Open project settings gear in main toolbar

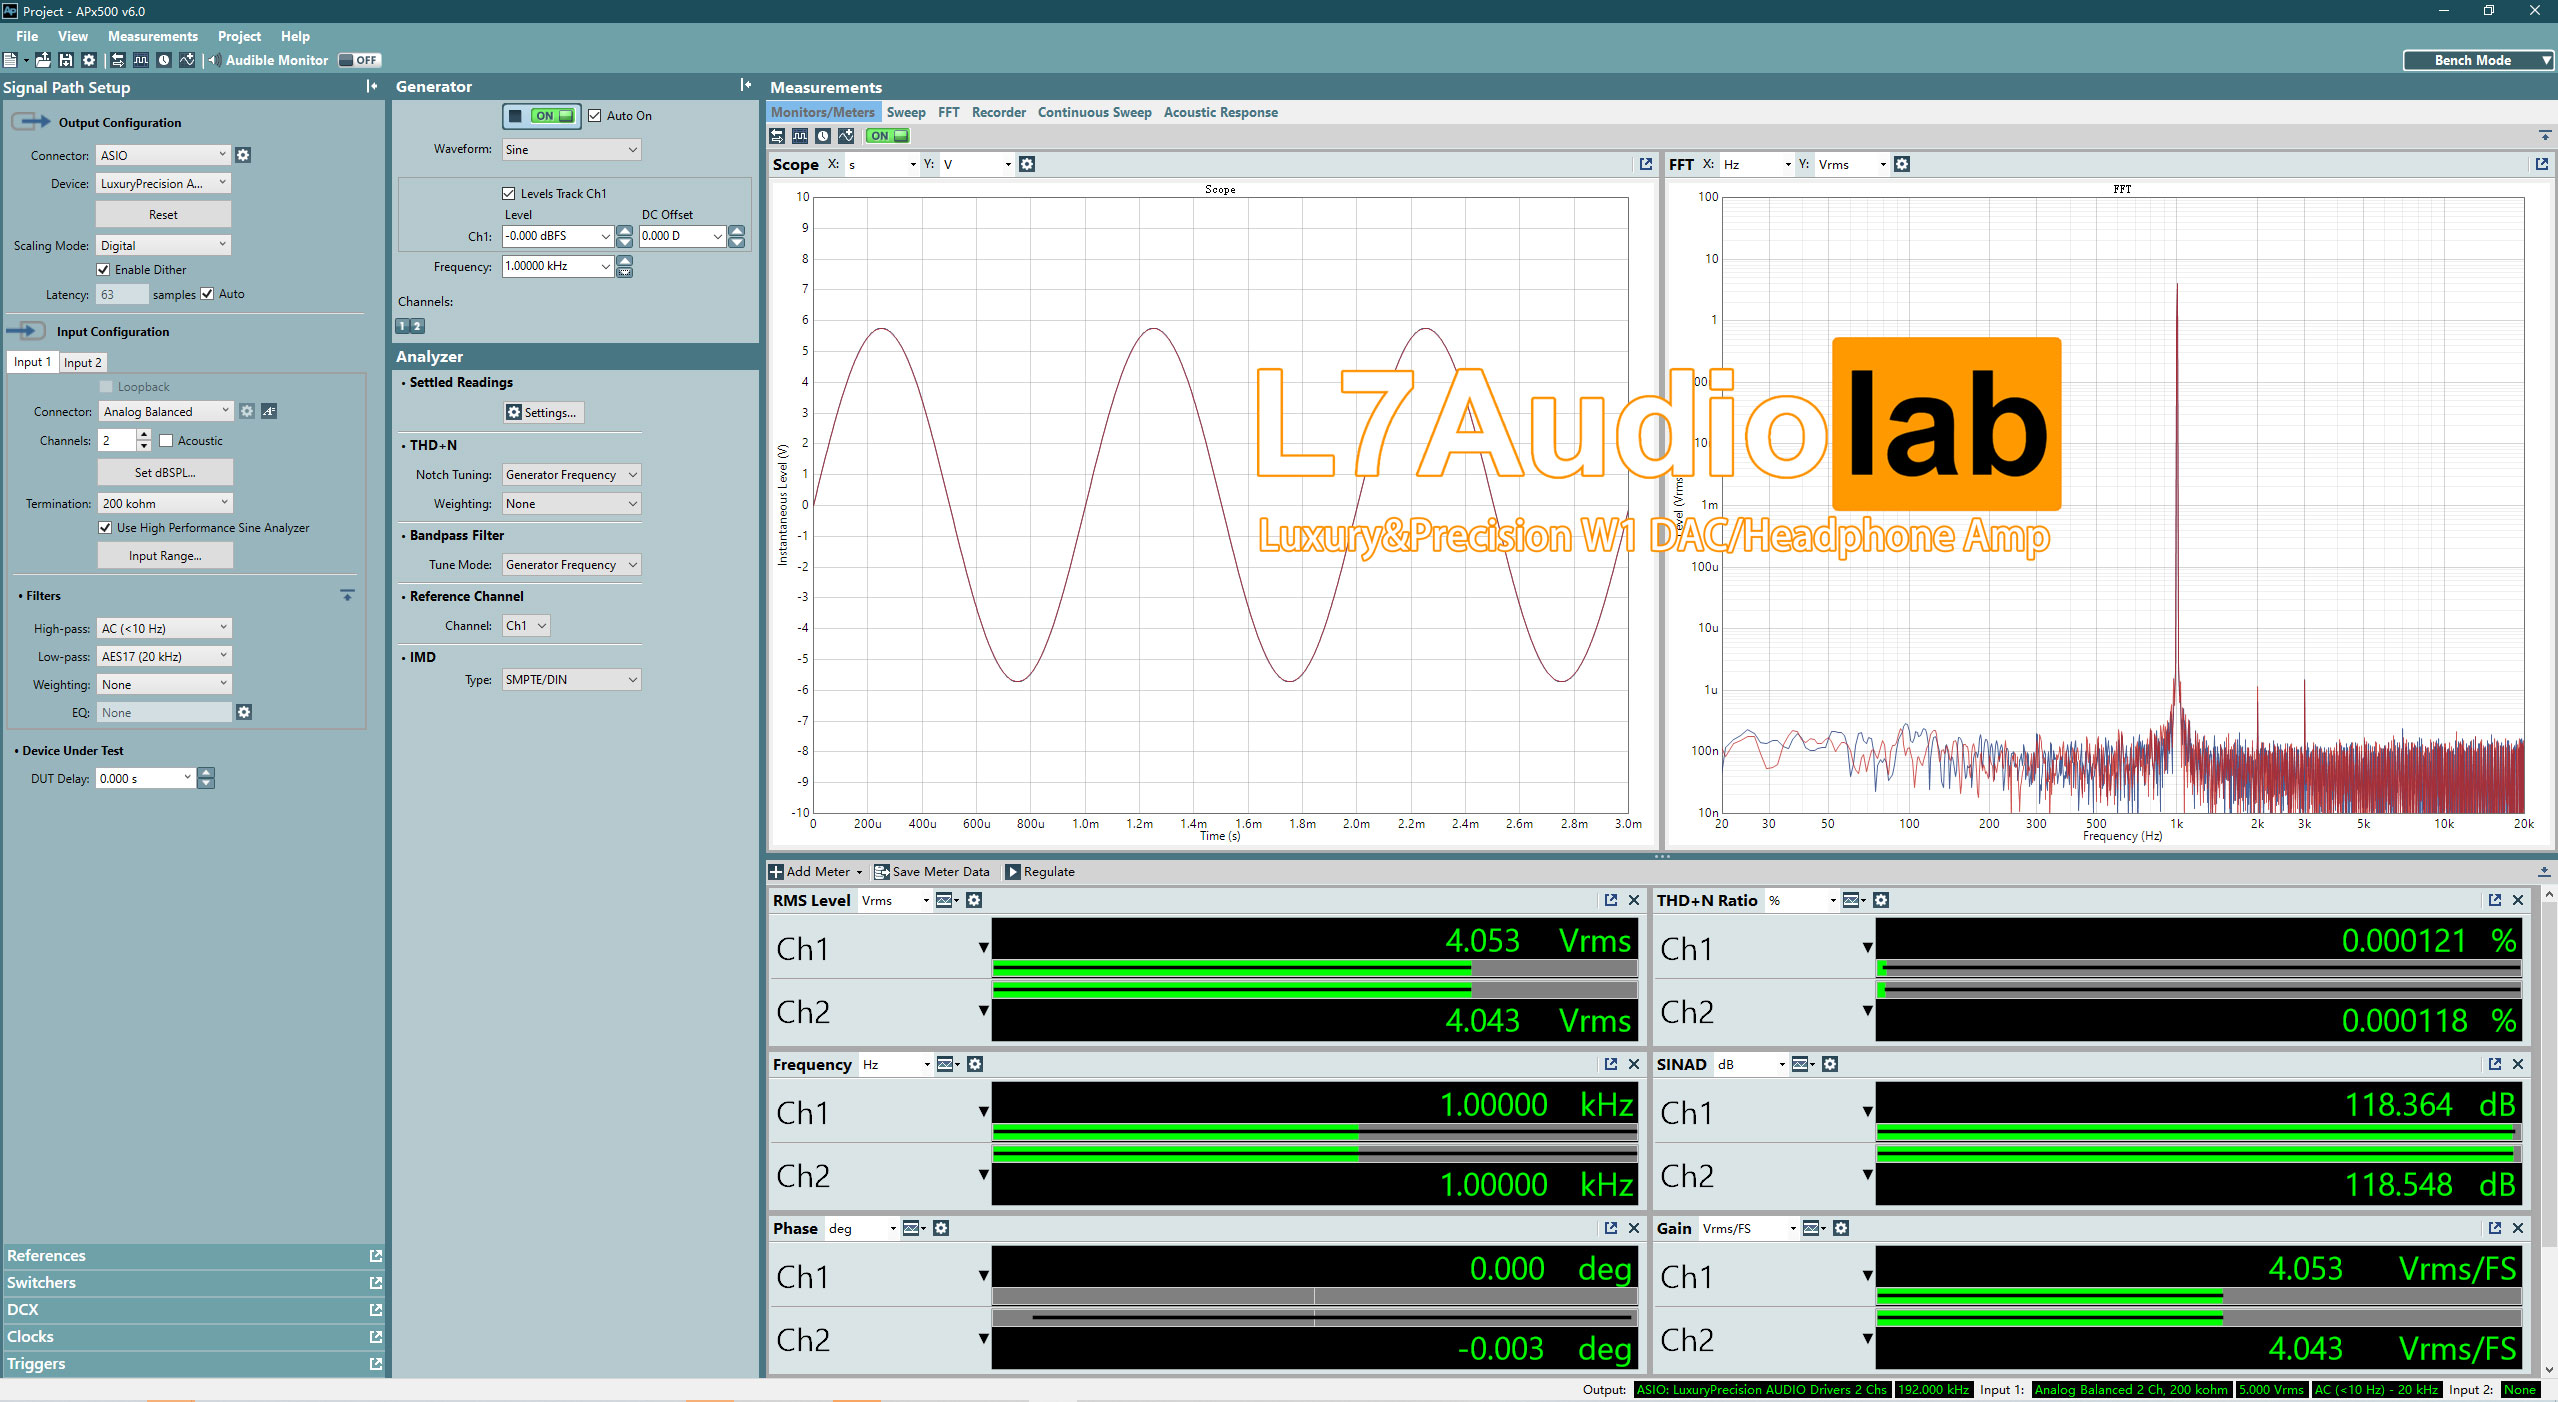(x=89, y=60)
